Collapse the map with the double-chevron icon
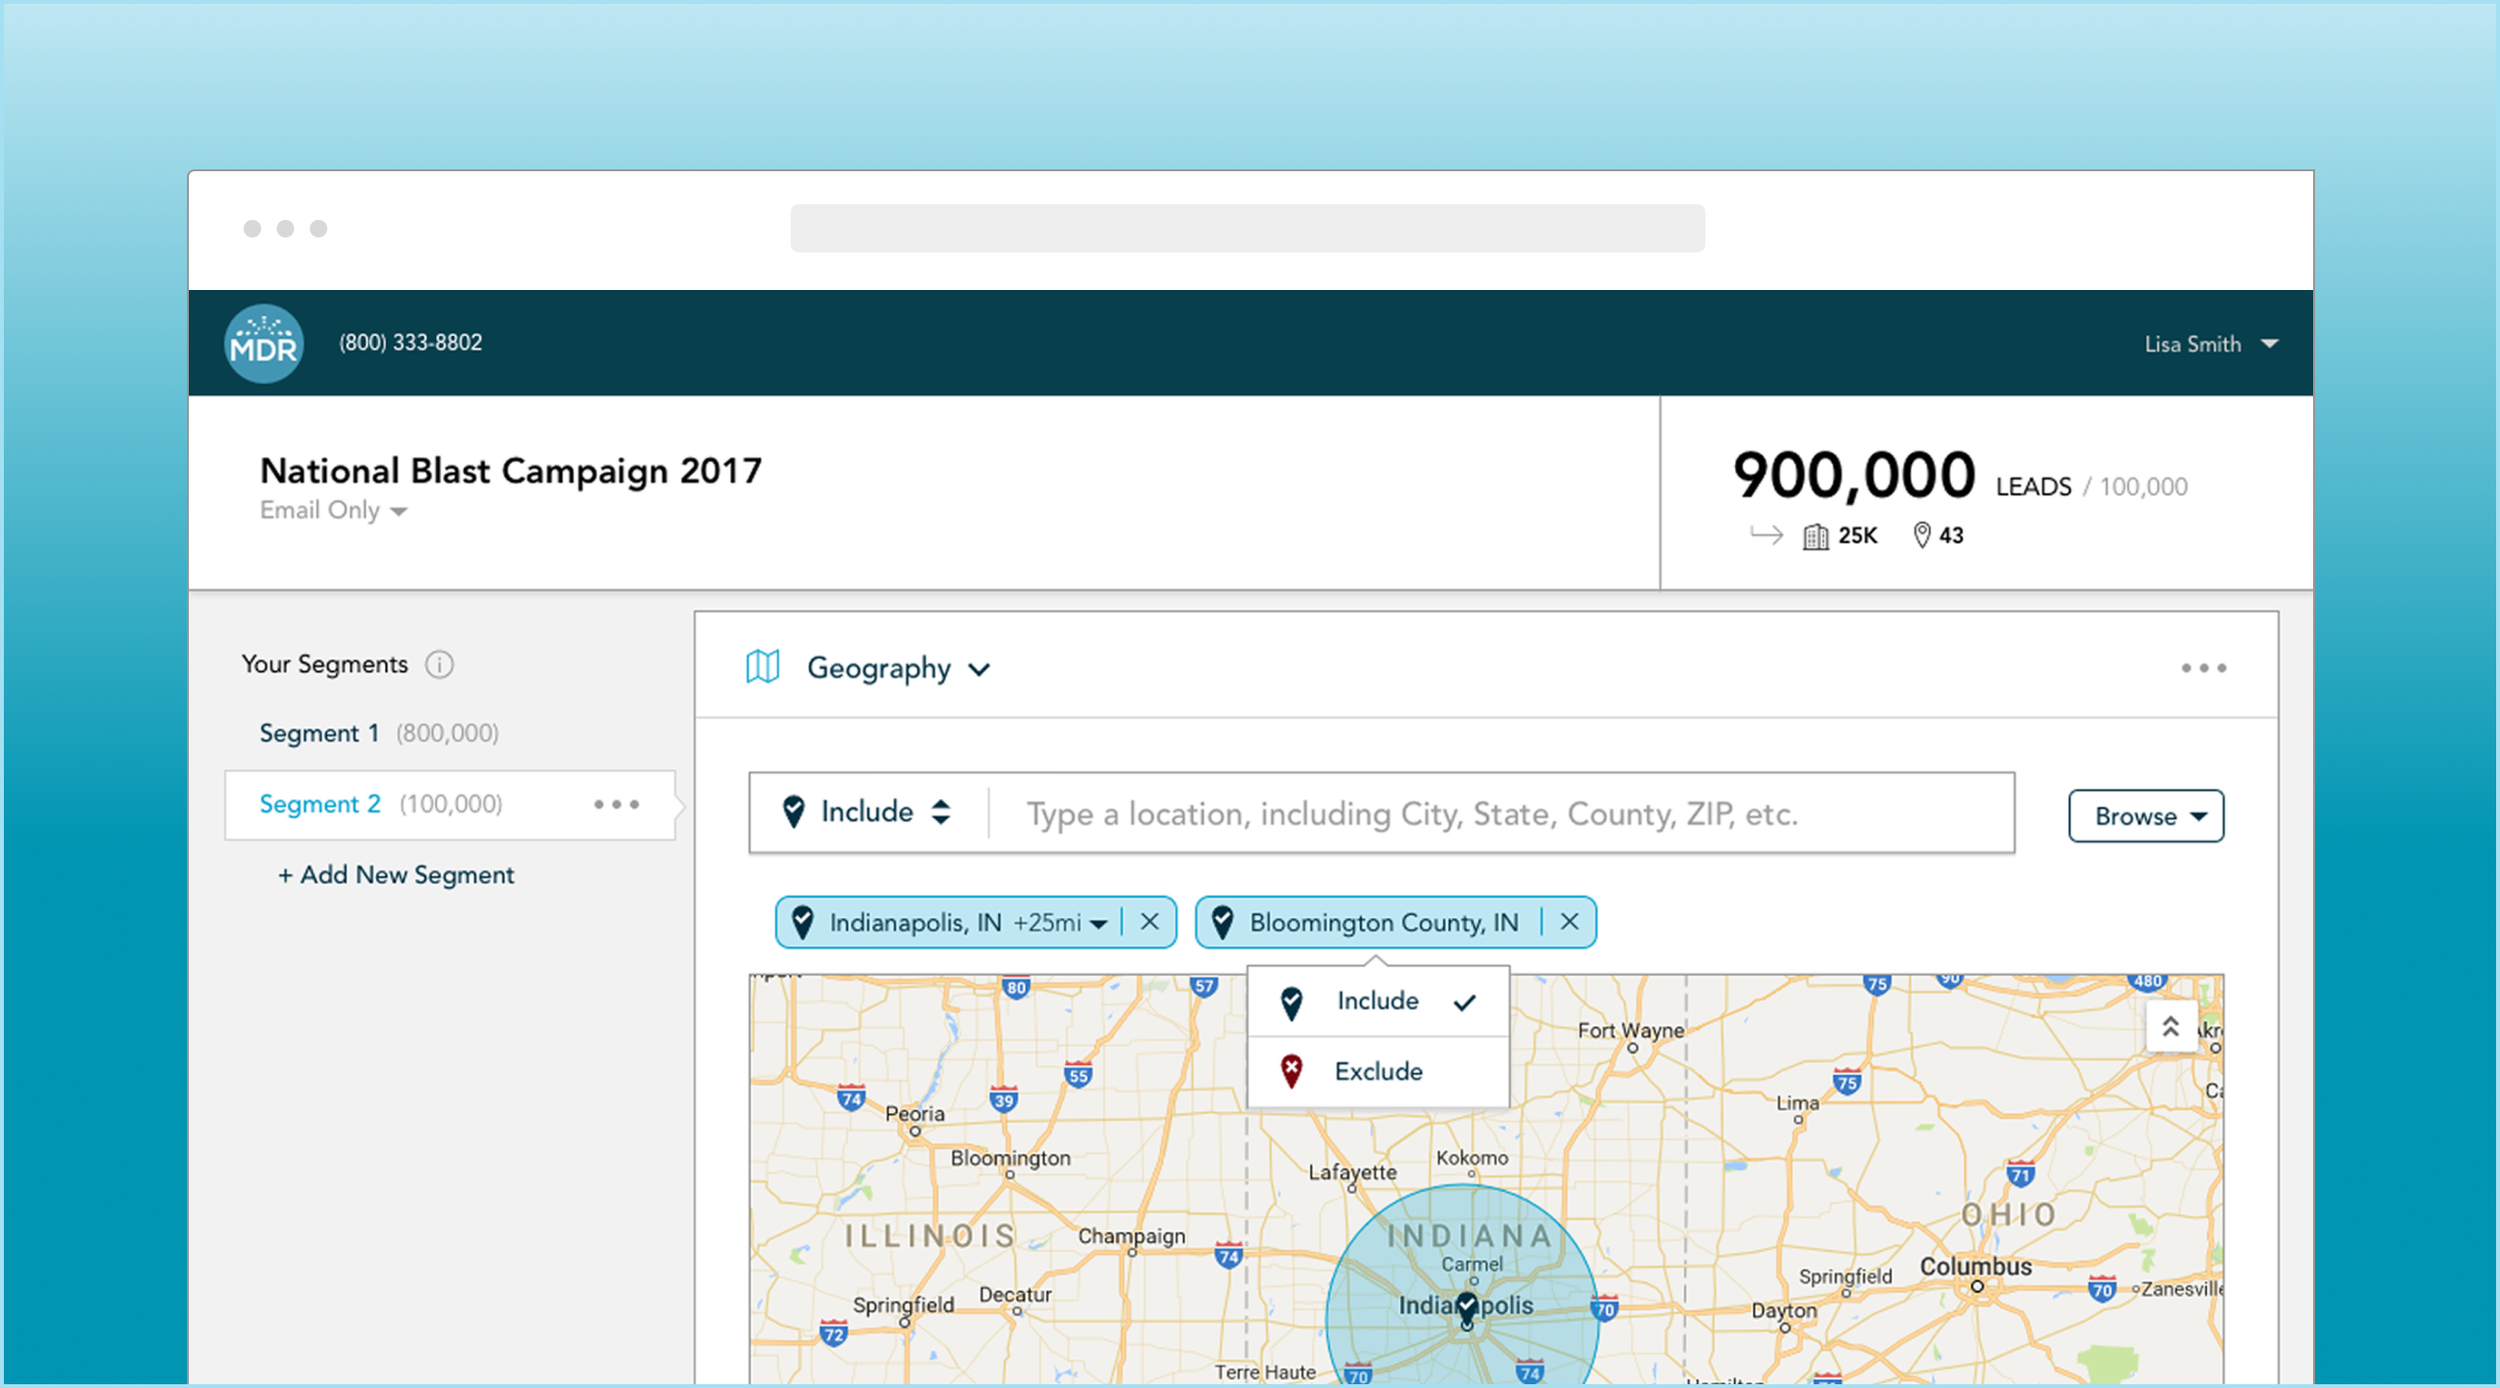This screenshot has height=1388, width=2500. tap(2170, 1027)
